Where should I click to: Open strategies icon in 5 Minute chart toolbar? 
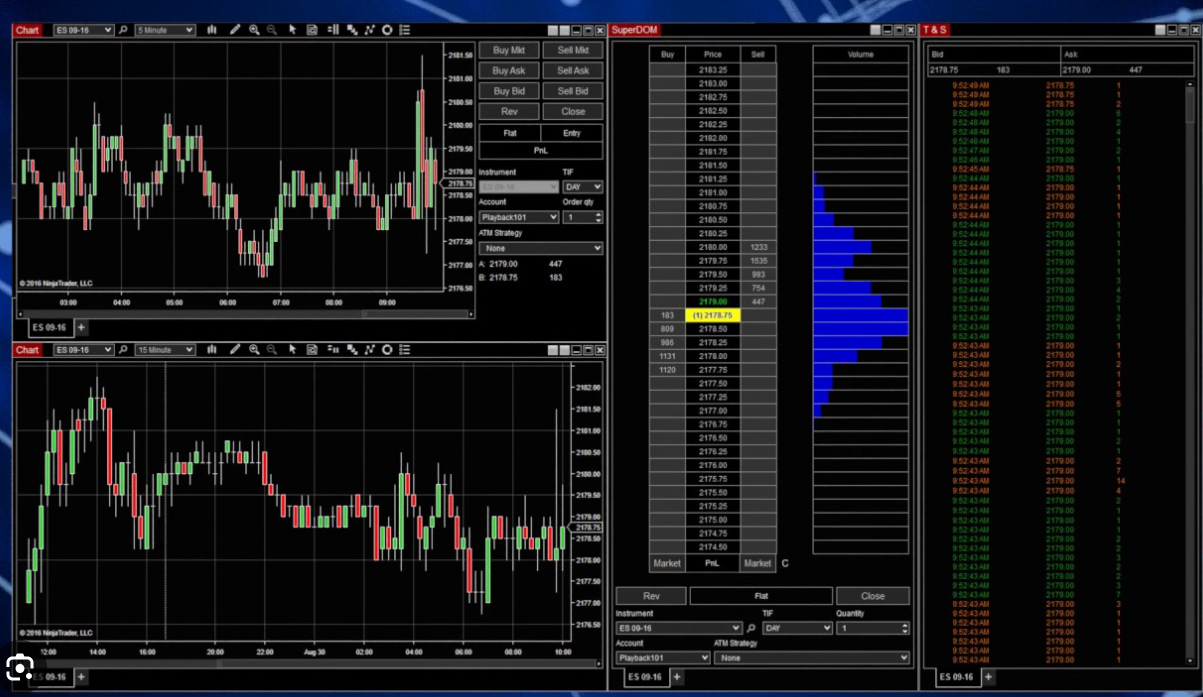click(369, 30)
